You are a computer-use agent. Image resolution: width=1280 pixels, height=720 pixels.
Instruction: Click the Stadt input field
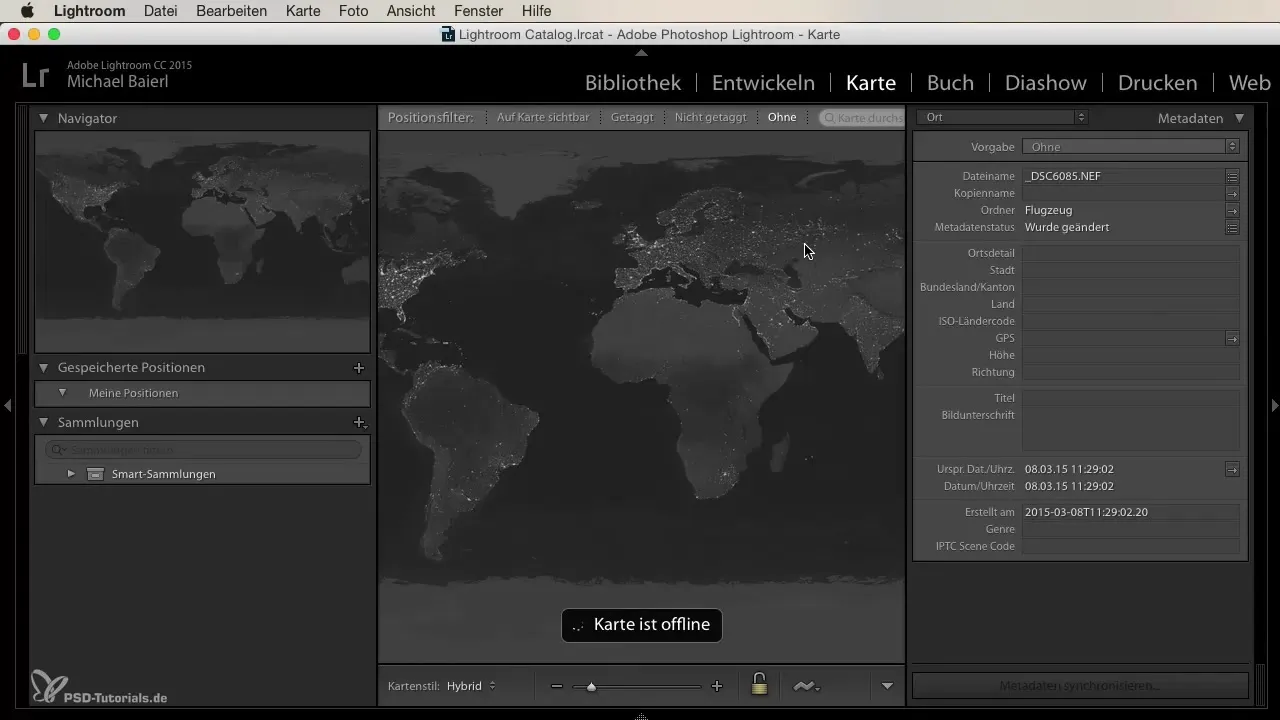(x=1131, y=270)
